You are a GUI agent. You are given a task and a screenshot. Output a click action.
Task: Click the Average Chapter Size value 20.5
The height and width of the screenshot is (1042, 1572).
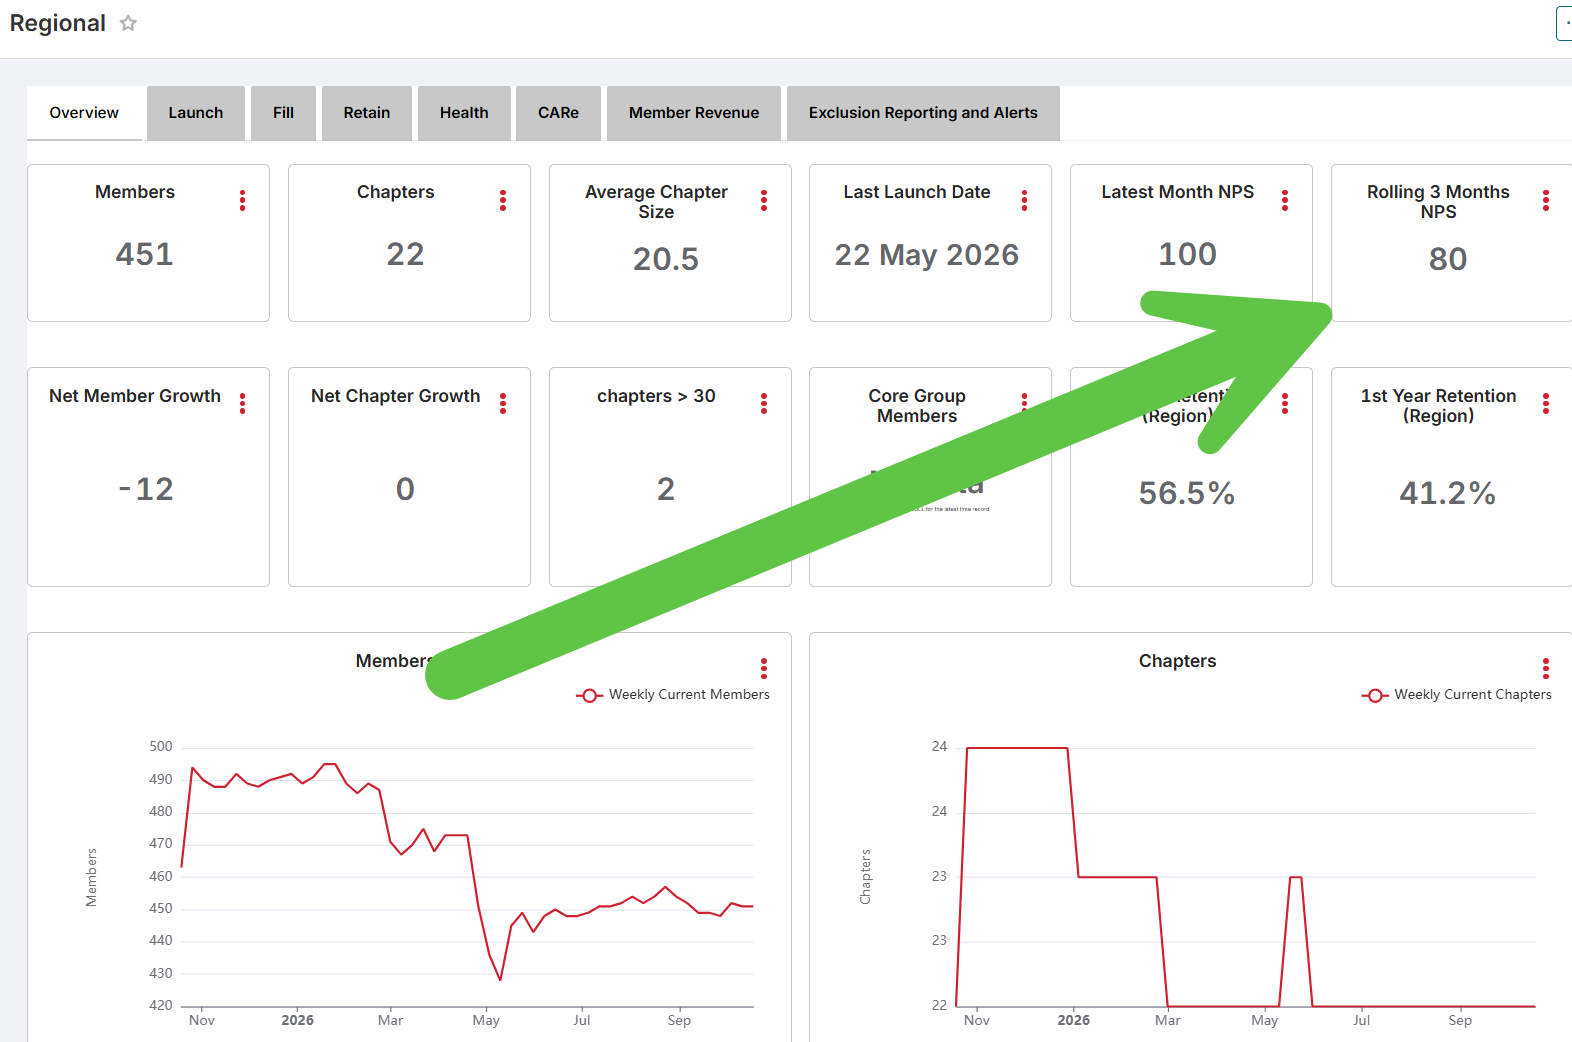point(666,259)
